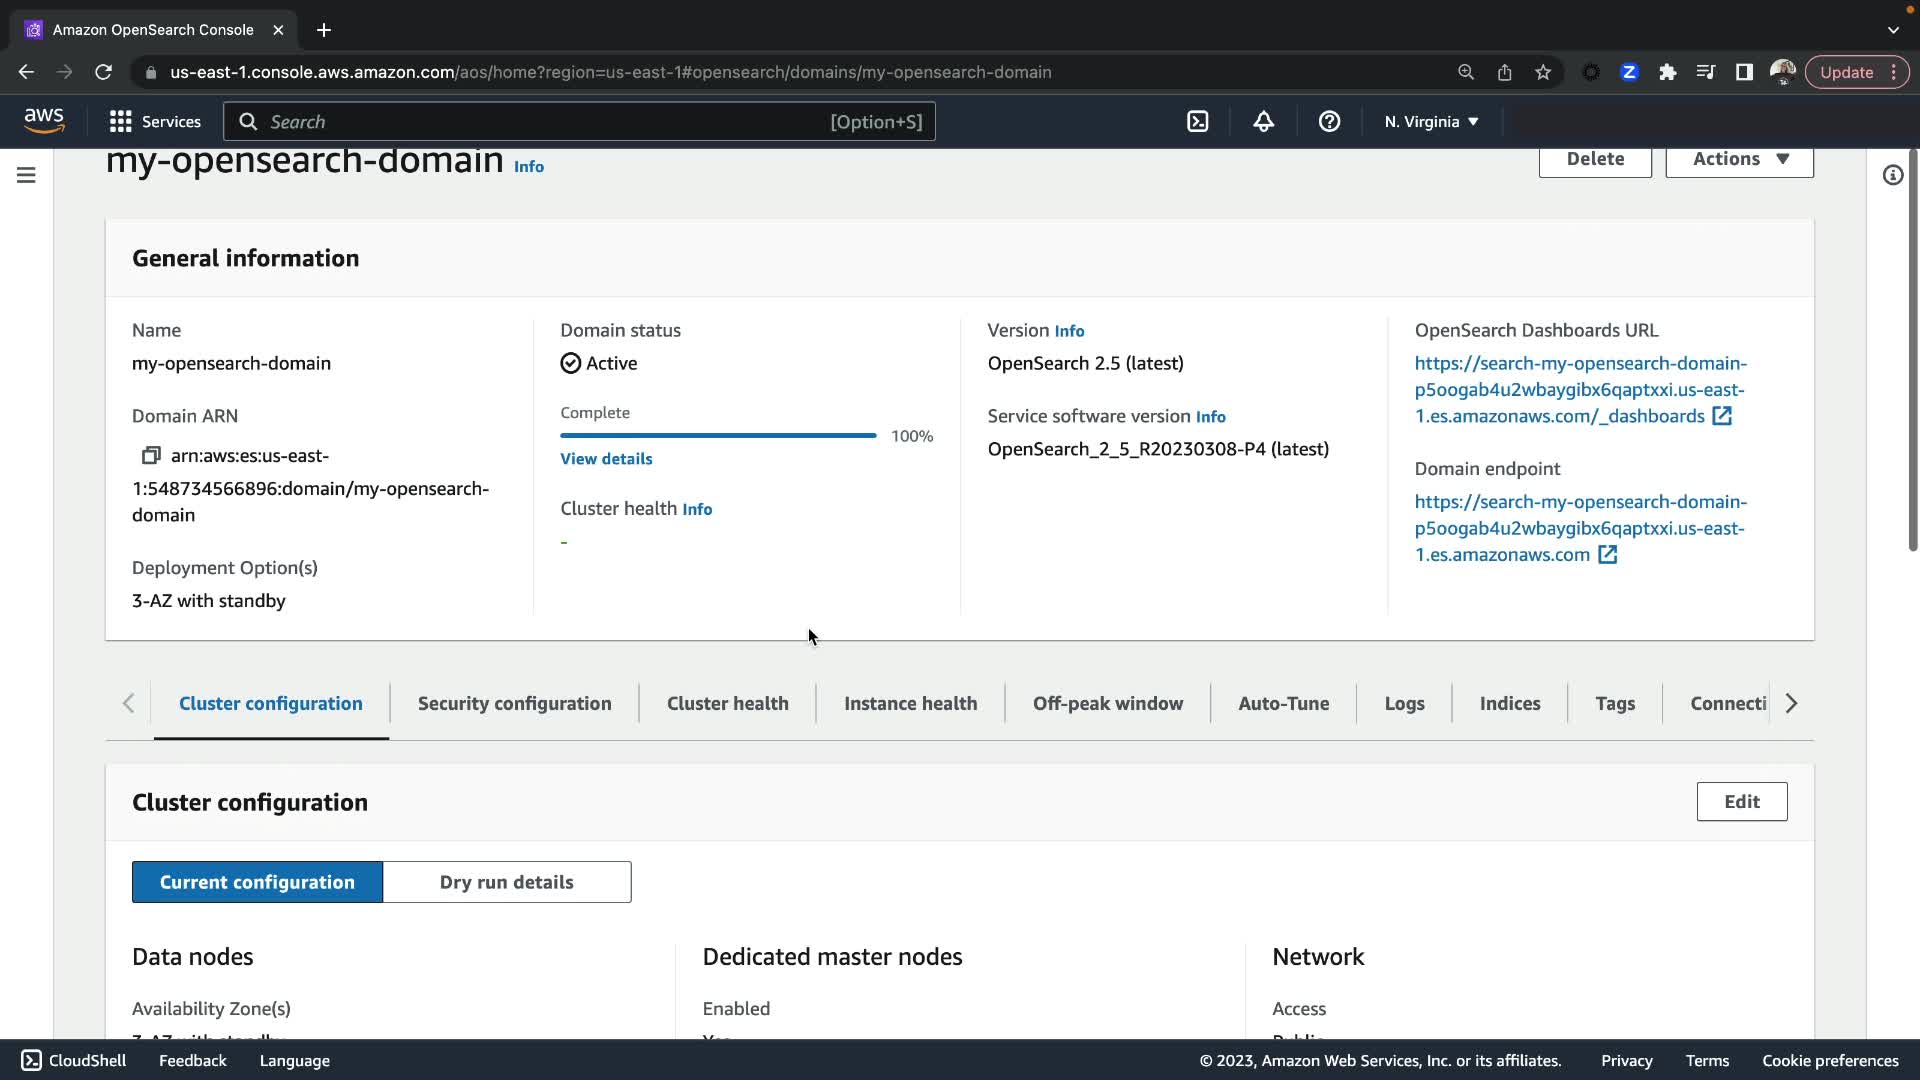This screenshot has width=1920, height=1080.
Task: Open the hamburger navigation menu
Action: point(27,176)
